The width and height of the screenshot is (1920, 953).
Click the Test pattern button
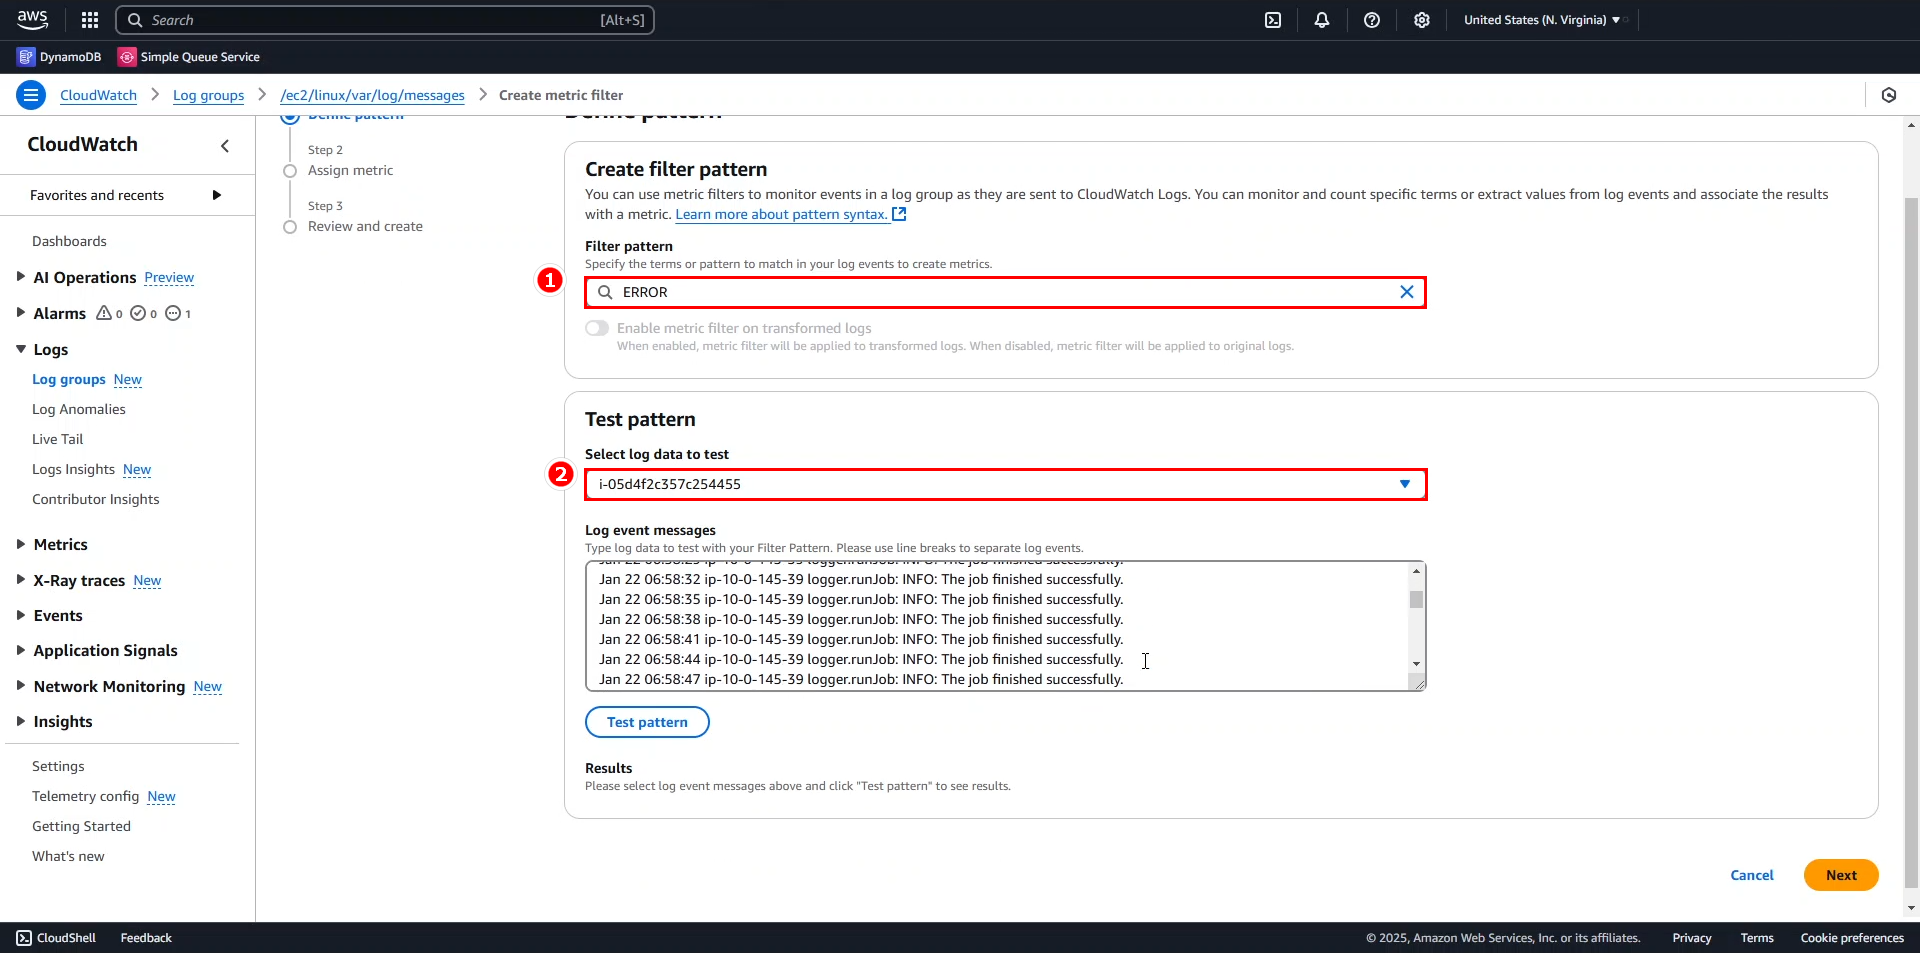[646, 722]
